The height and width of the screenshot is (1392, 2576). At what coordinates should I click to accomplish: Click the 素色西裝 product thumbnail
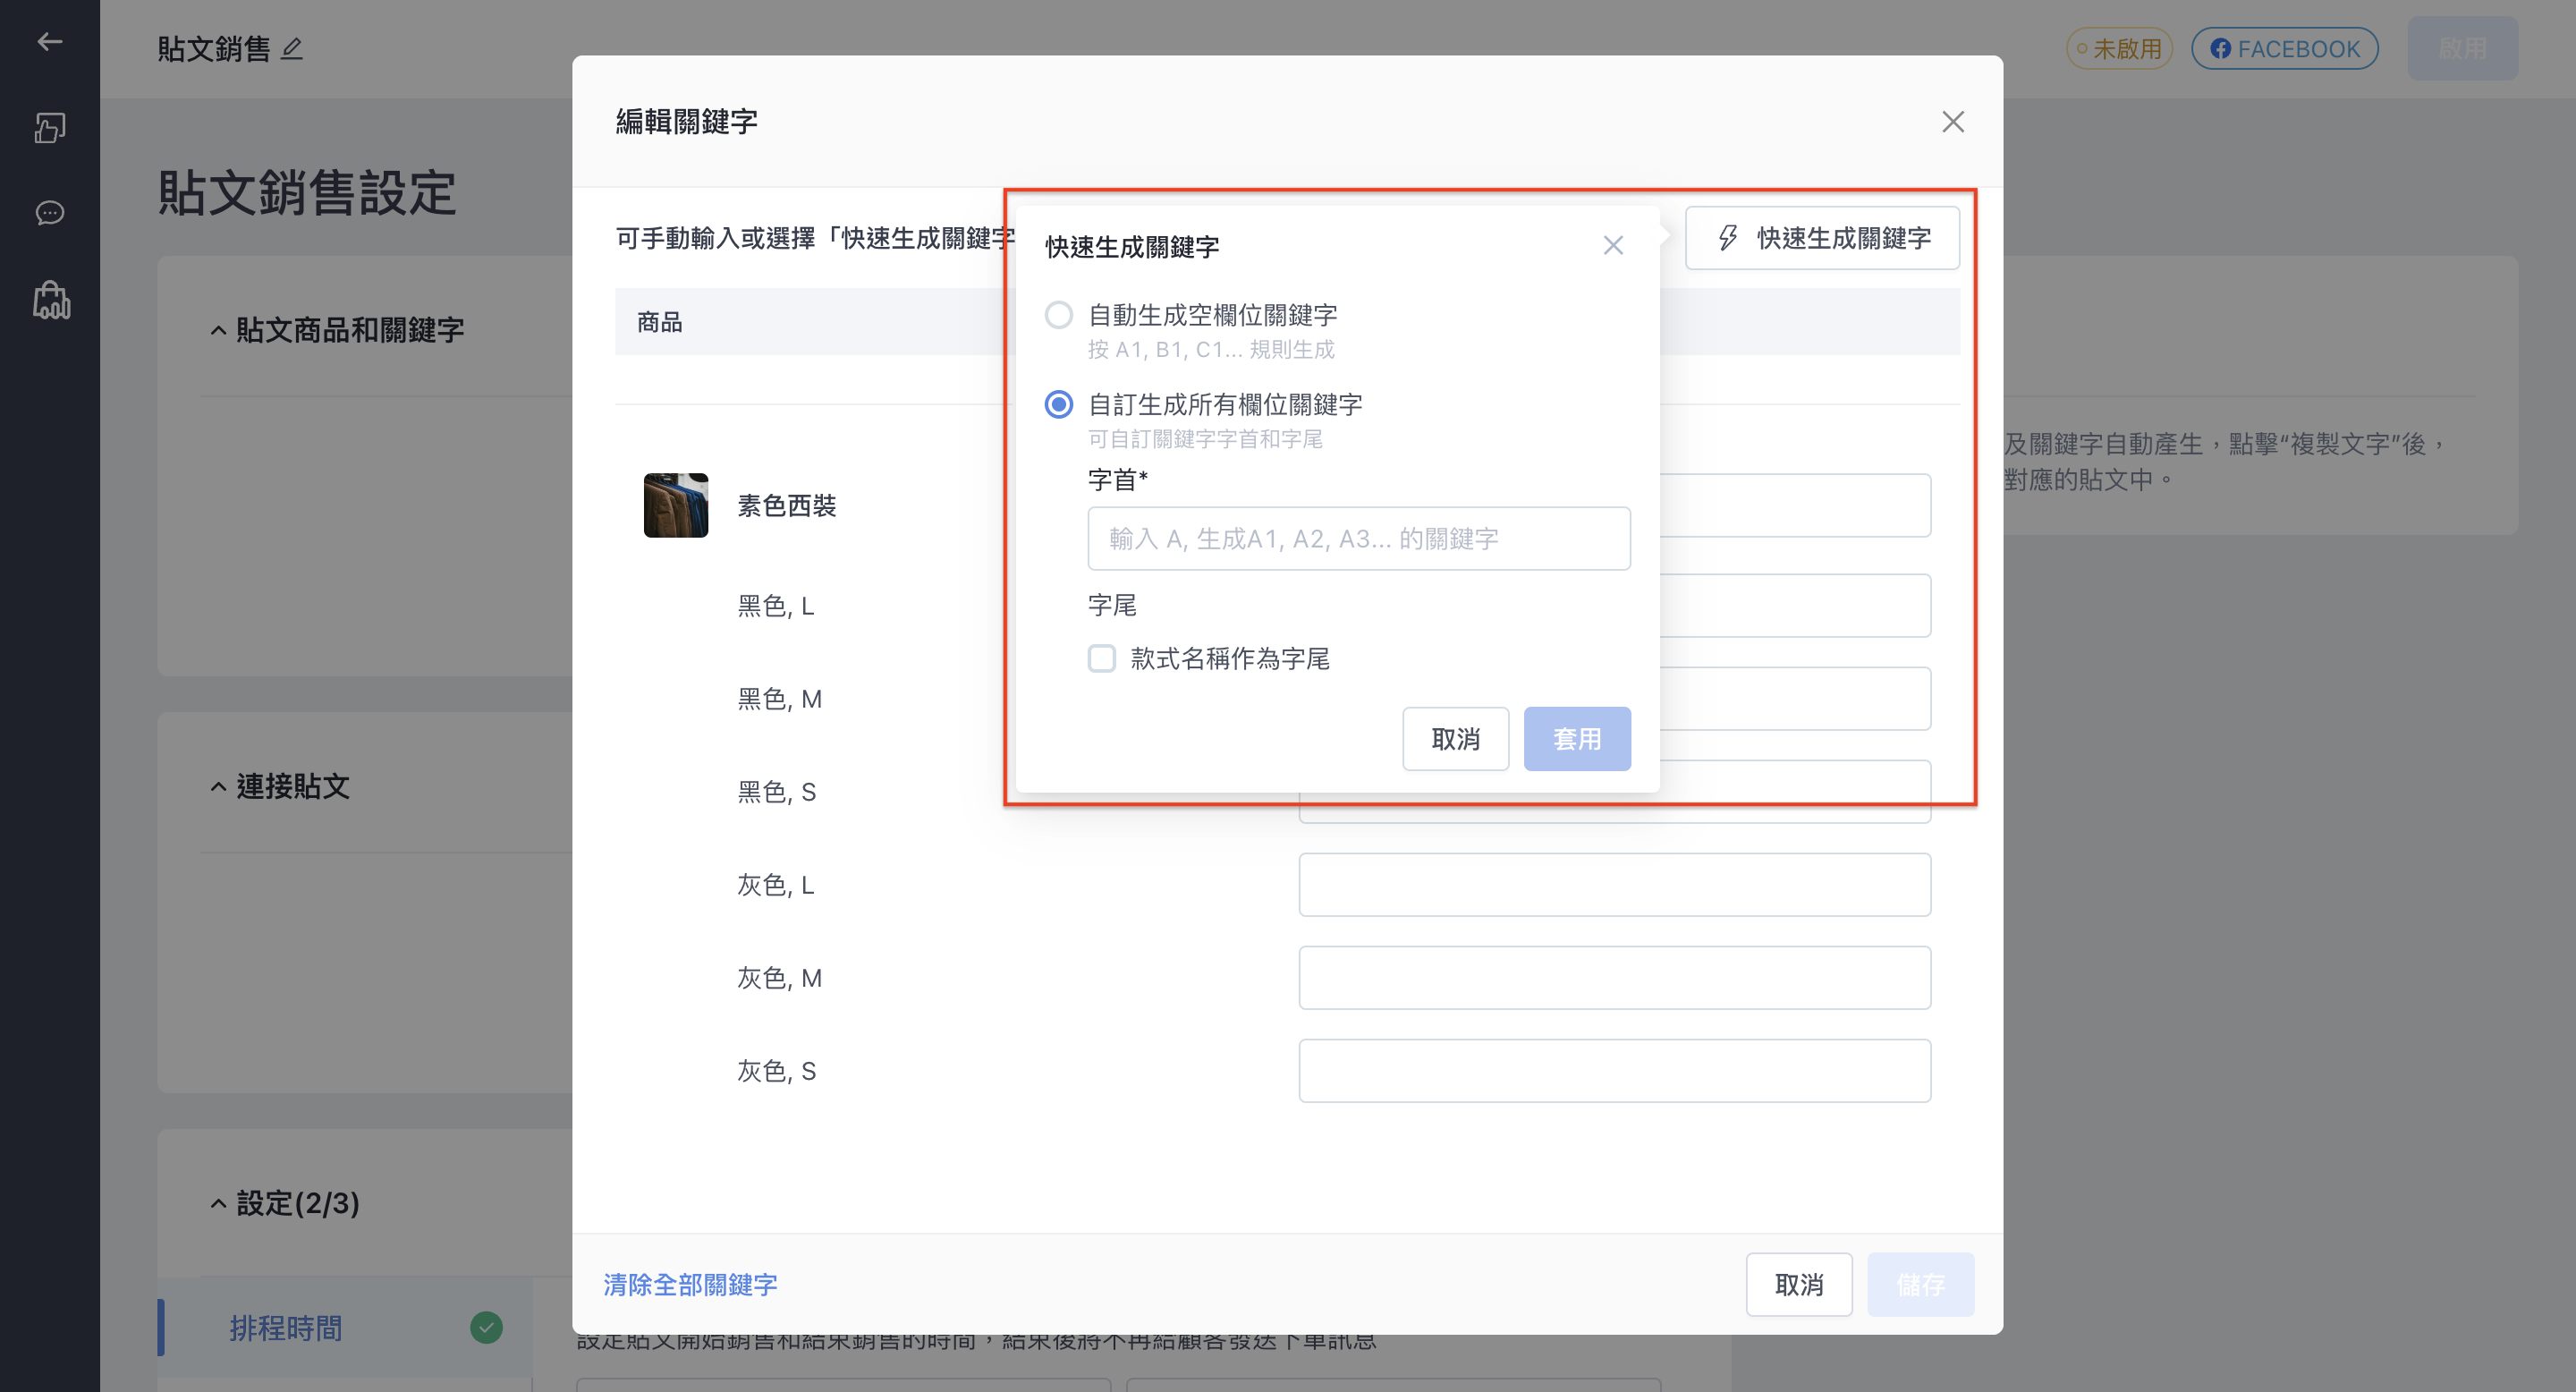point(676,505)
